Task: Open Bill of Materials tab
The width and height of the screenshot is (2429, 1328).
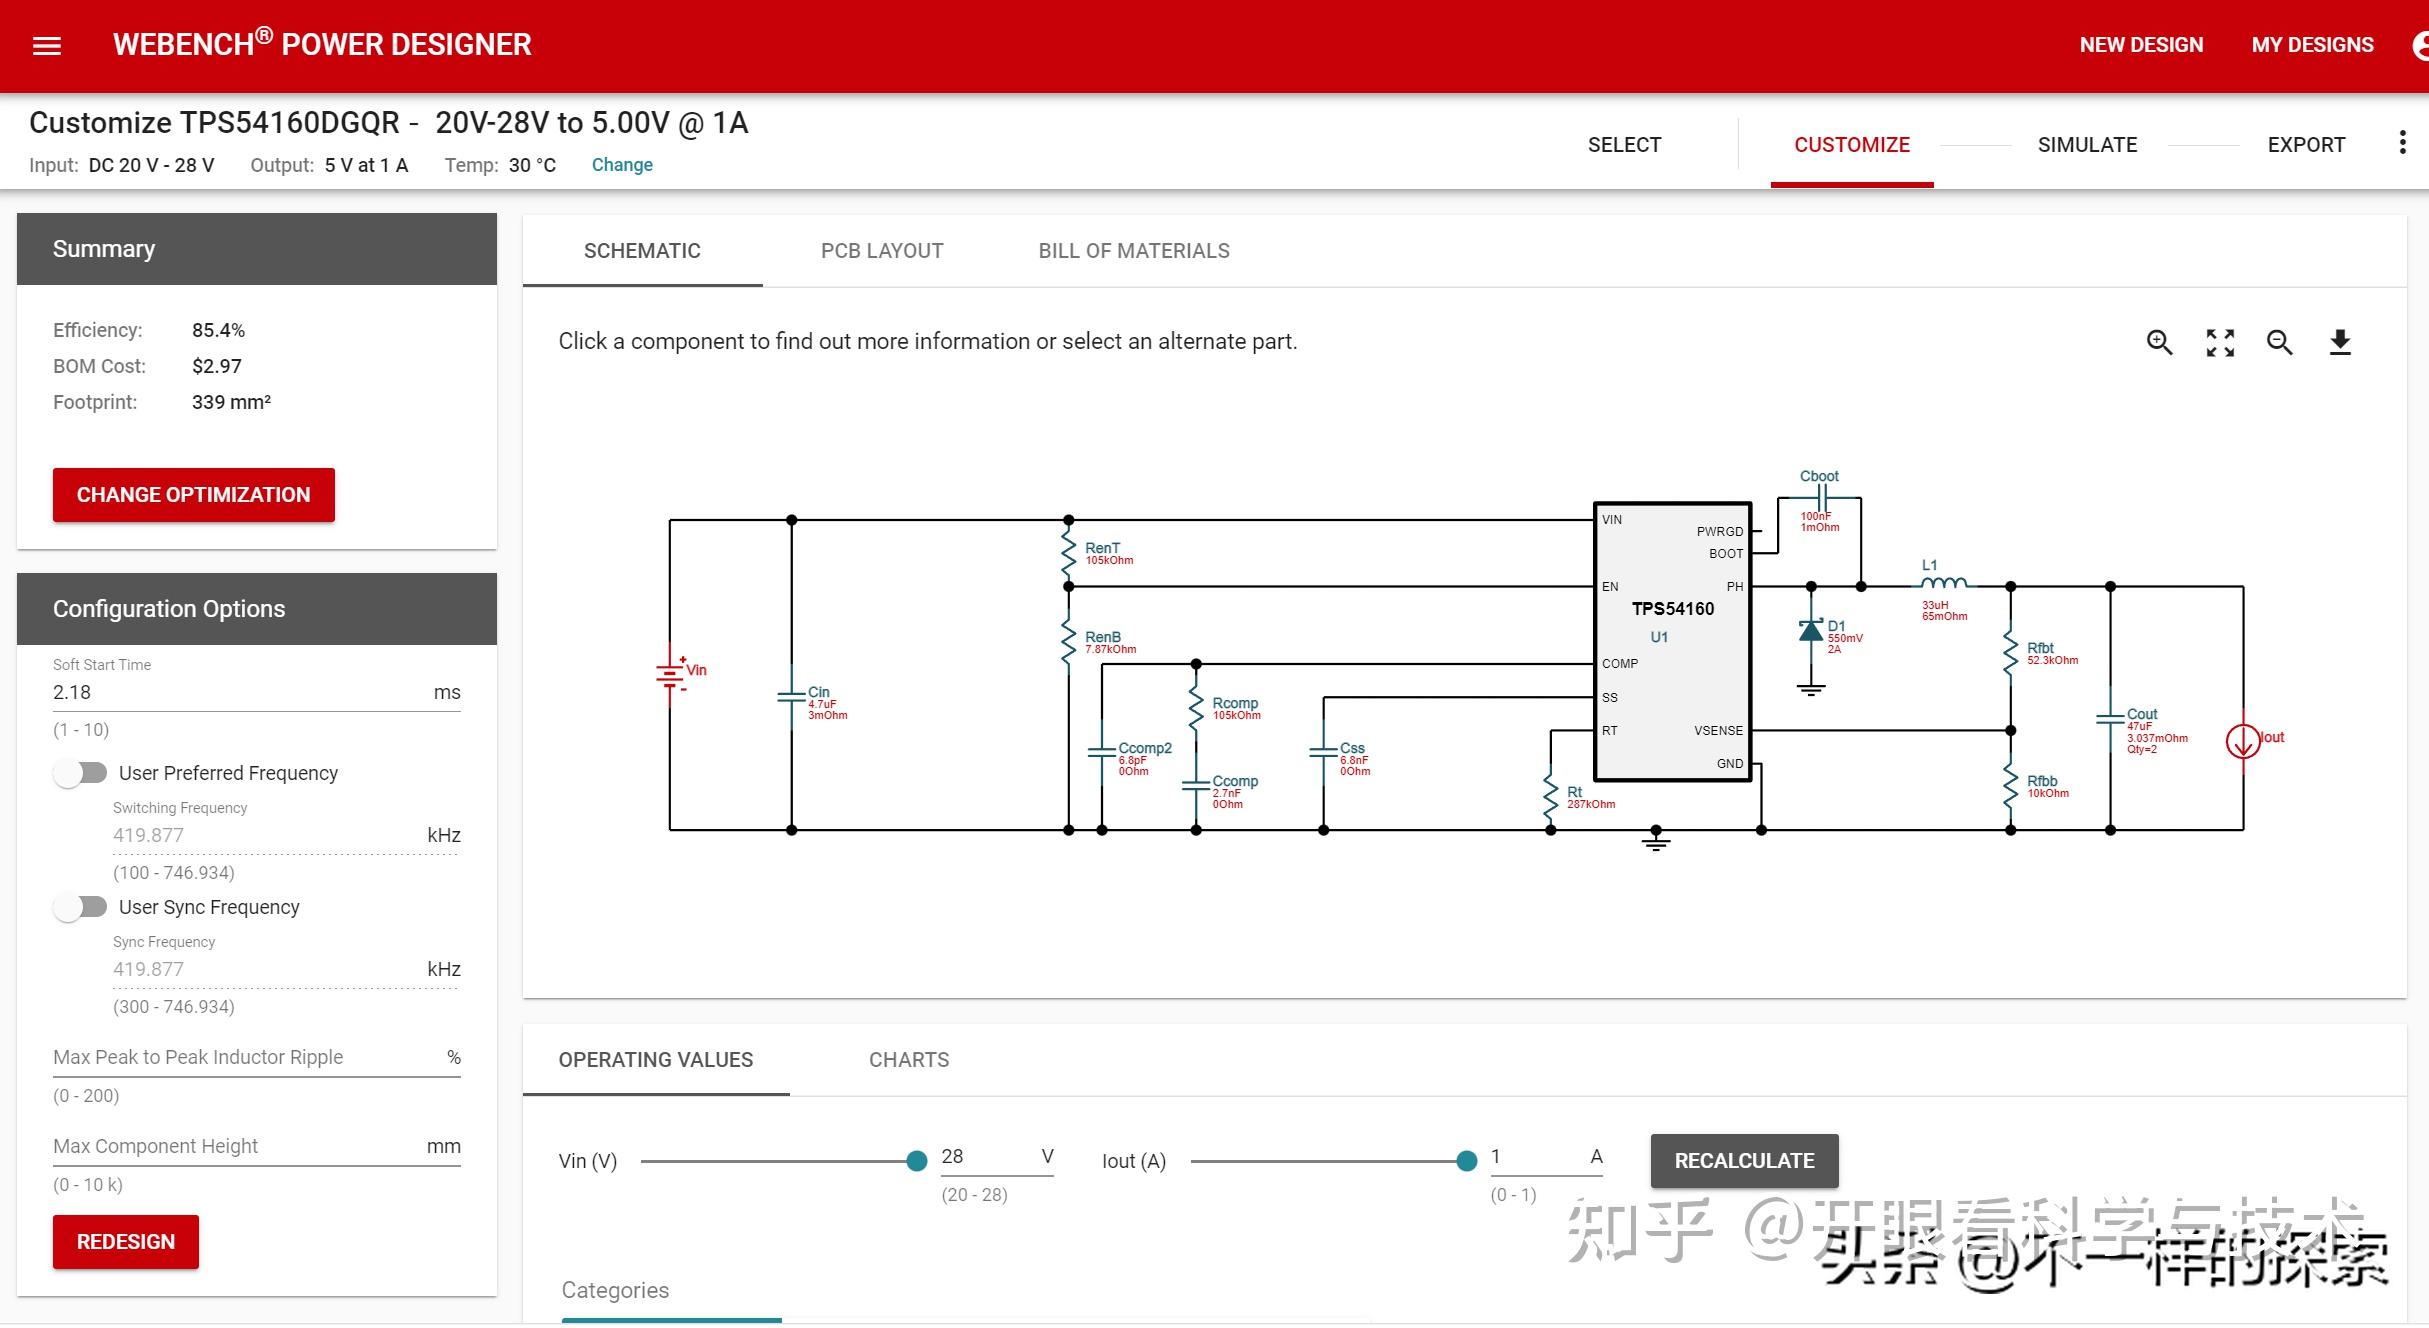Action: click(x=1133, y=251)
